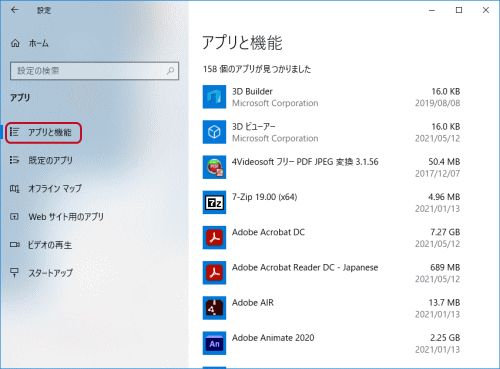Focus the 設定の検索 search field
The height and width of the screenshot is (369, 500).
click(x=94, y=71)
